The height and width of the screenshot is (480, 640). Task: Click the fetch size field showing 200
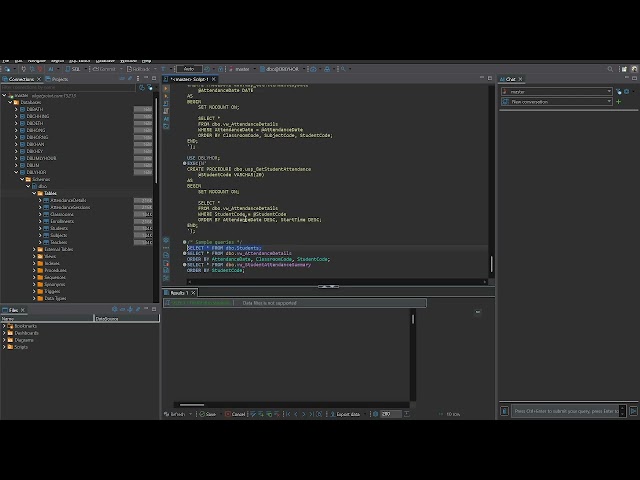pyautogui.click(x=391, y=414)
